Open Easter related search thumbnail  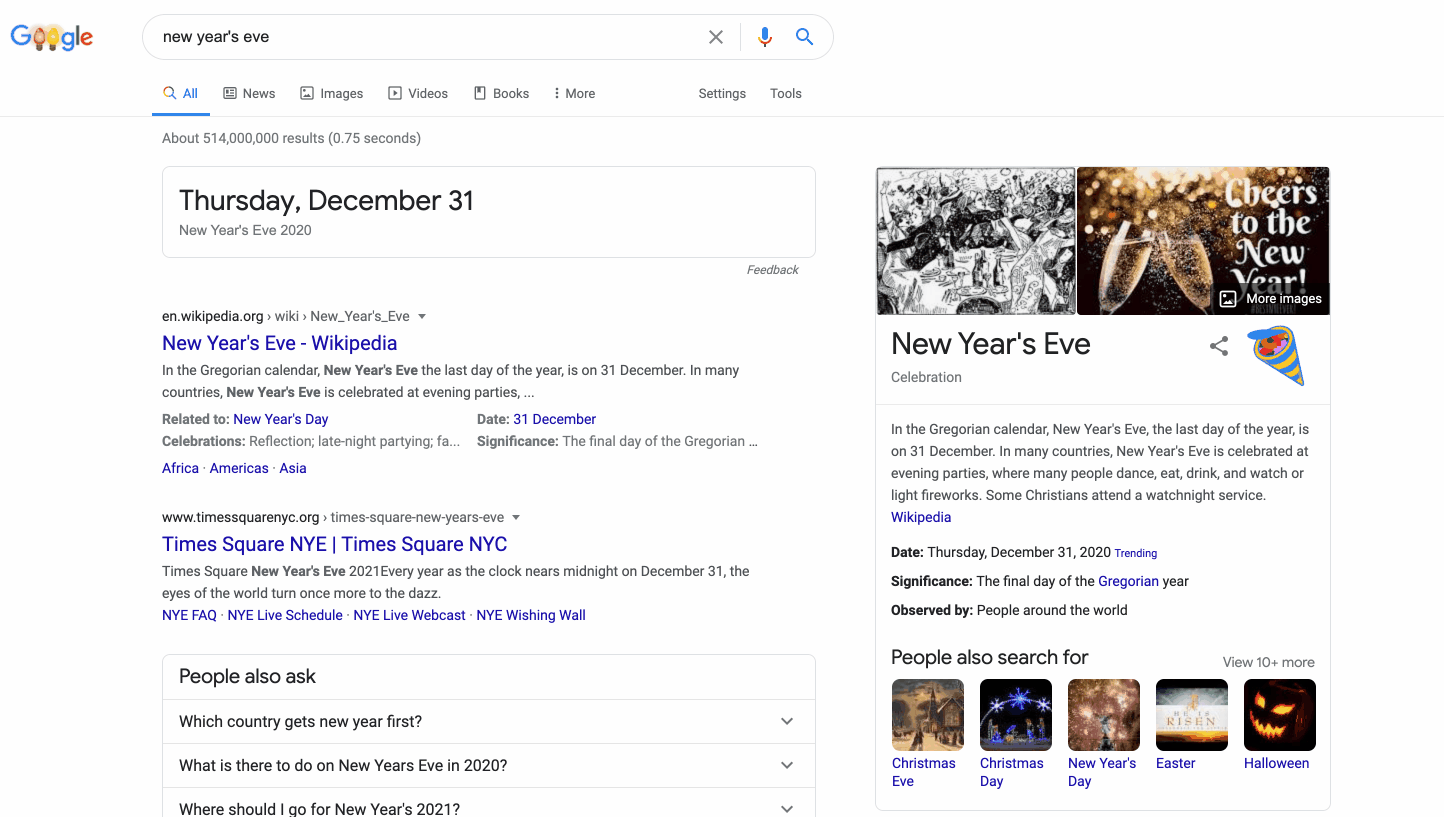click(1191, 715)
